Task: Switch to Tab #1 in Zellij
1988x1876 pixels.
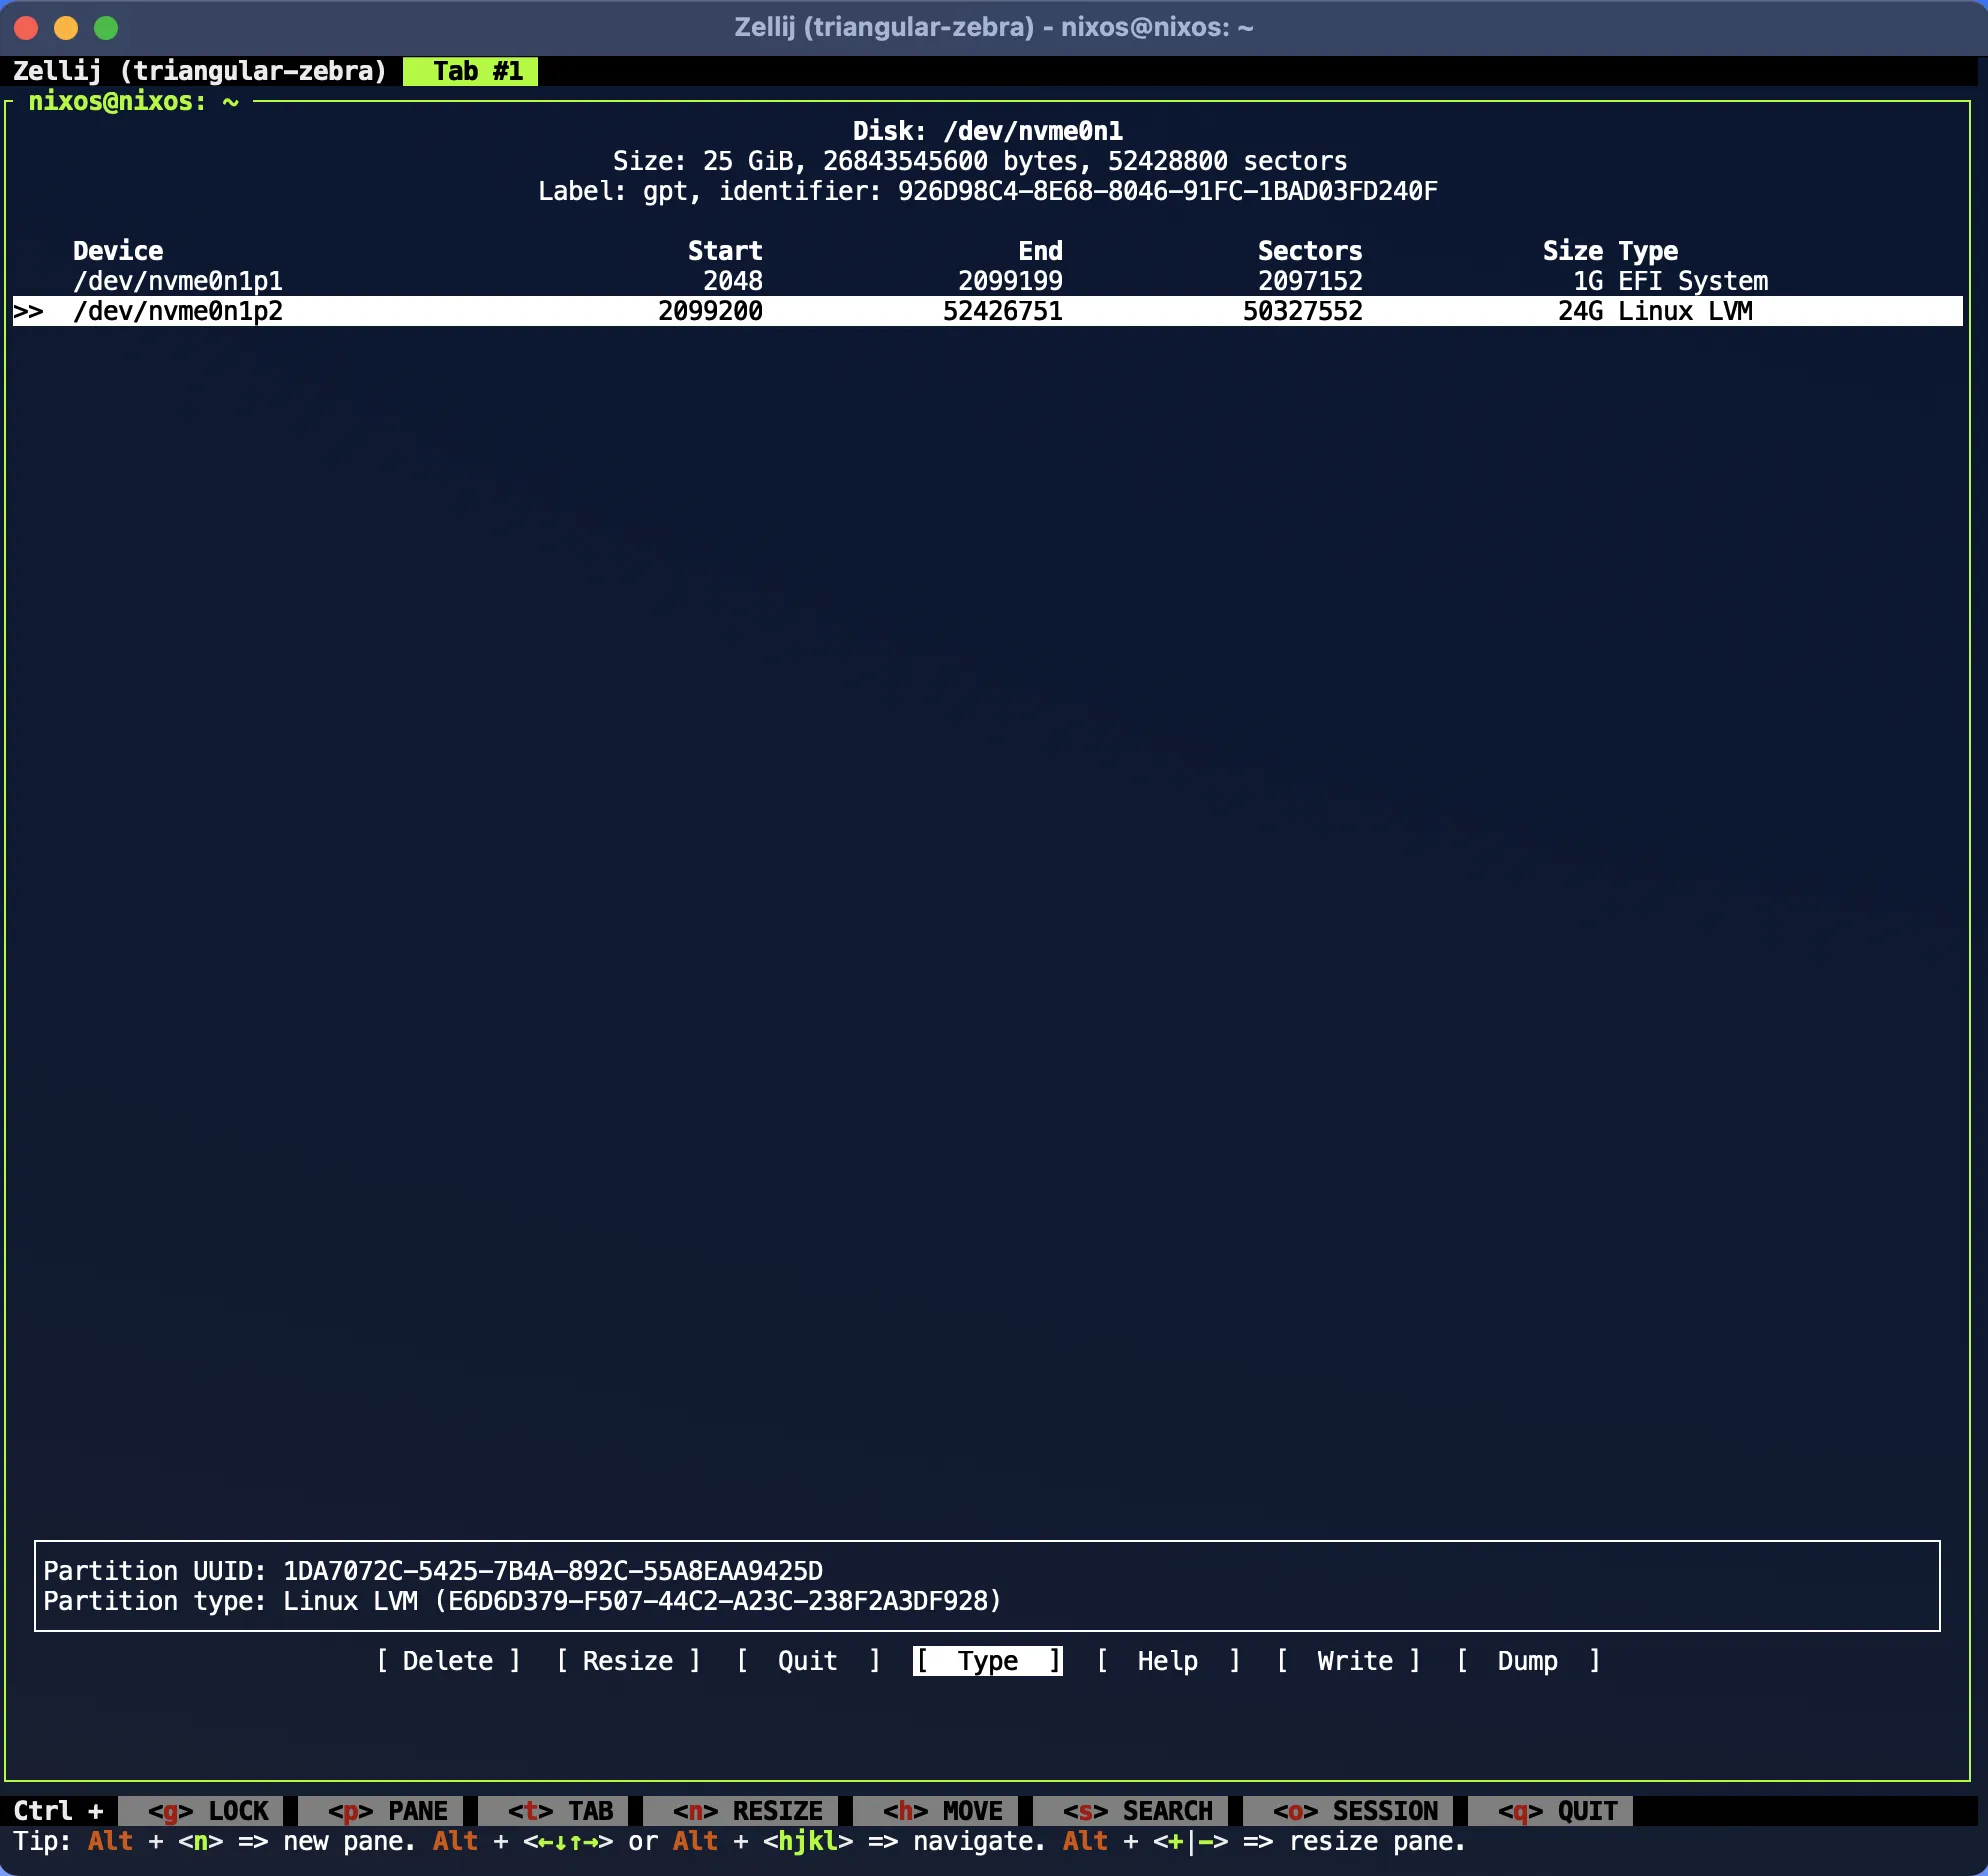Action: [x=471, y=71]
